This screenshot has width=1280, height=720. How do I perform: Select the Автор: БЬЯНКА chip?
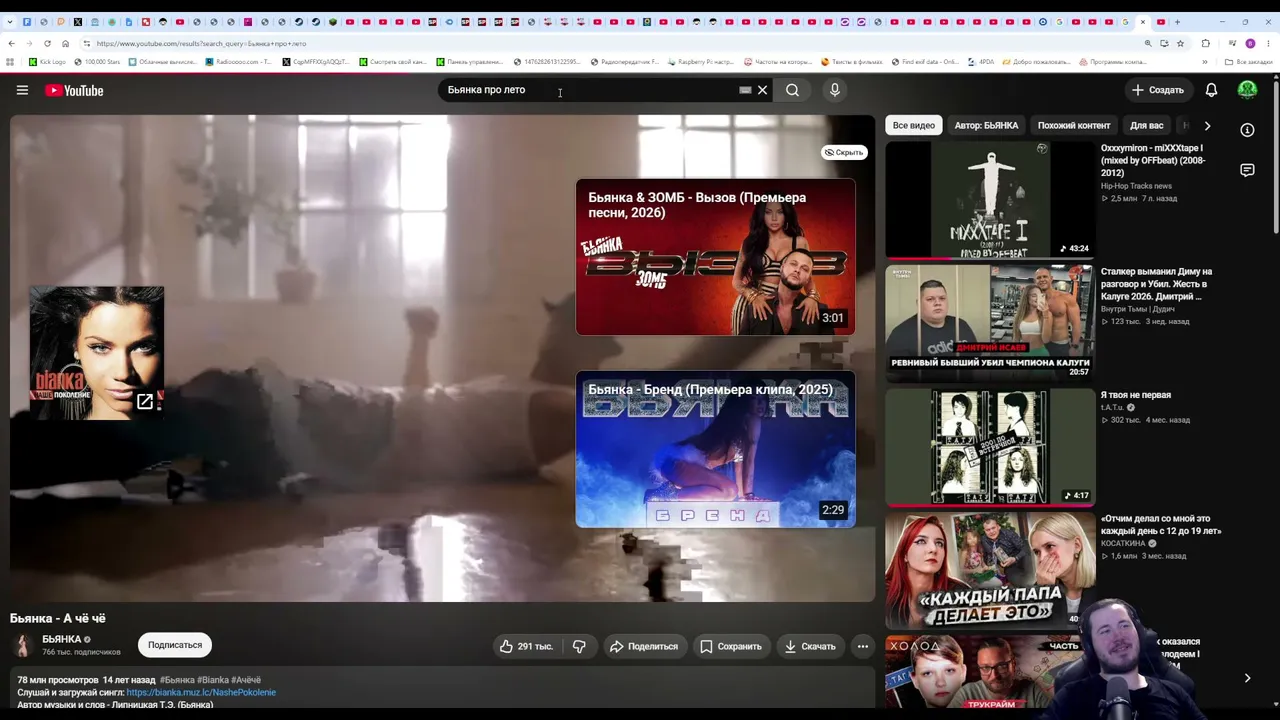click(986, 126)
